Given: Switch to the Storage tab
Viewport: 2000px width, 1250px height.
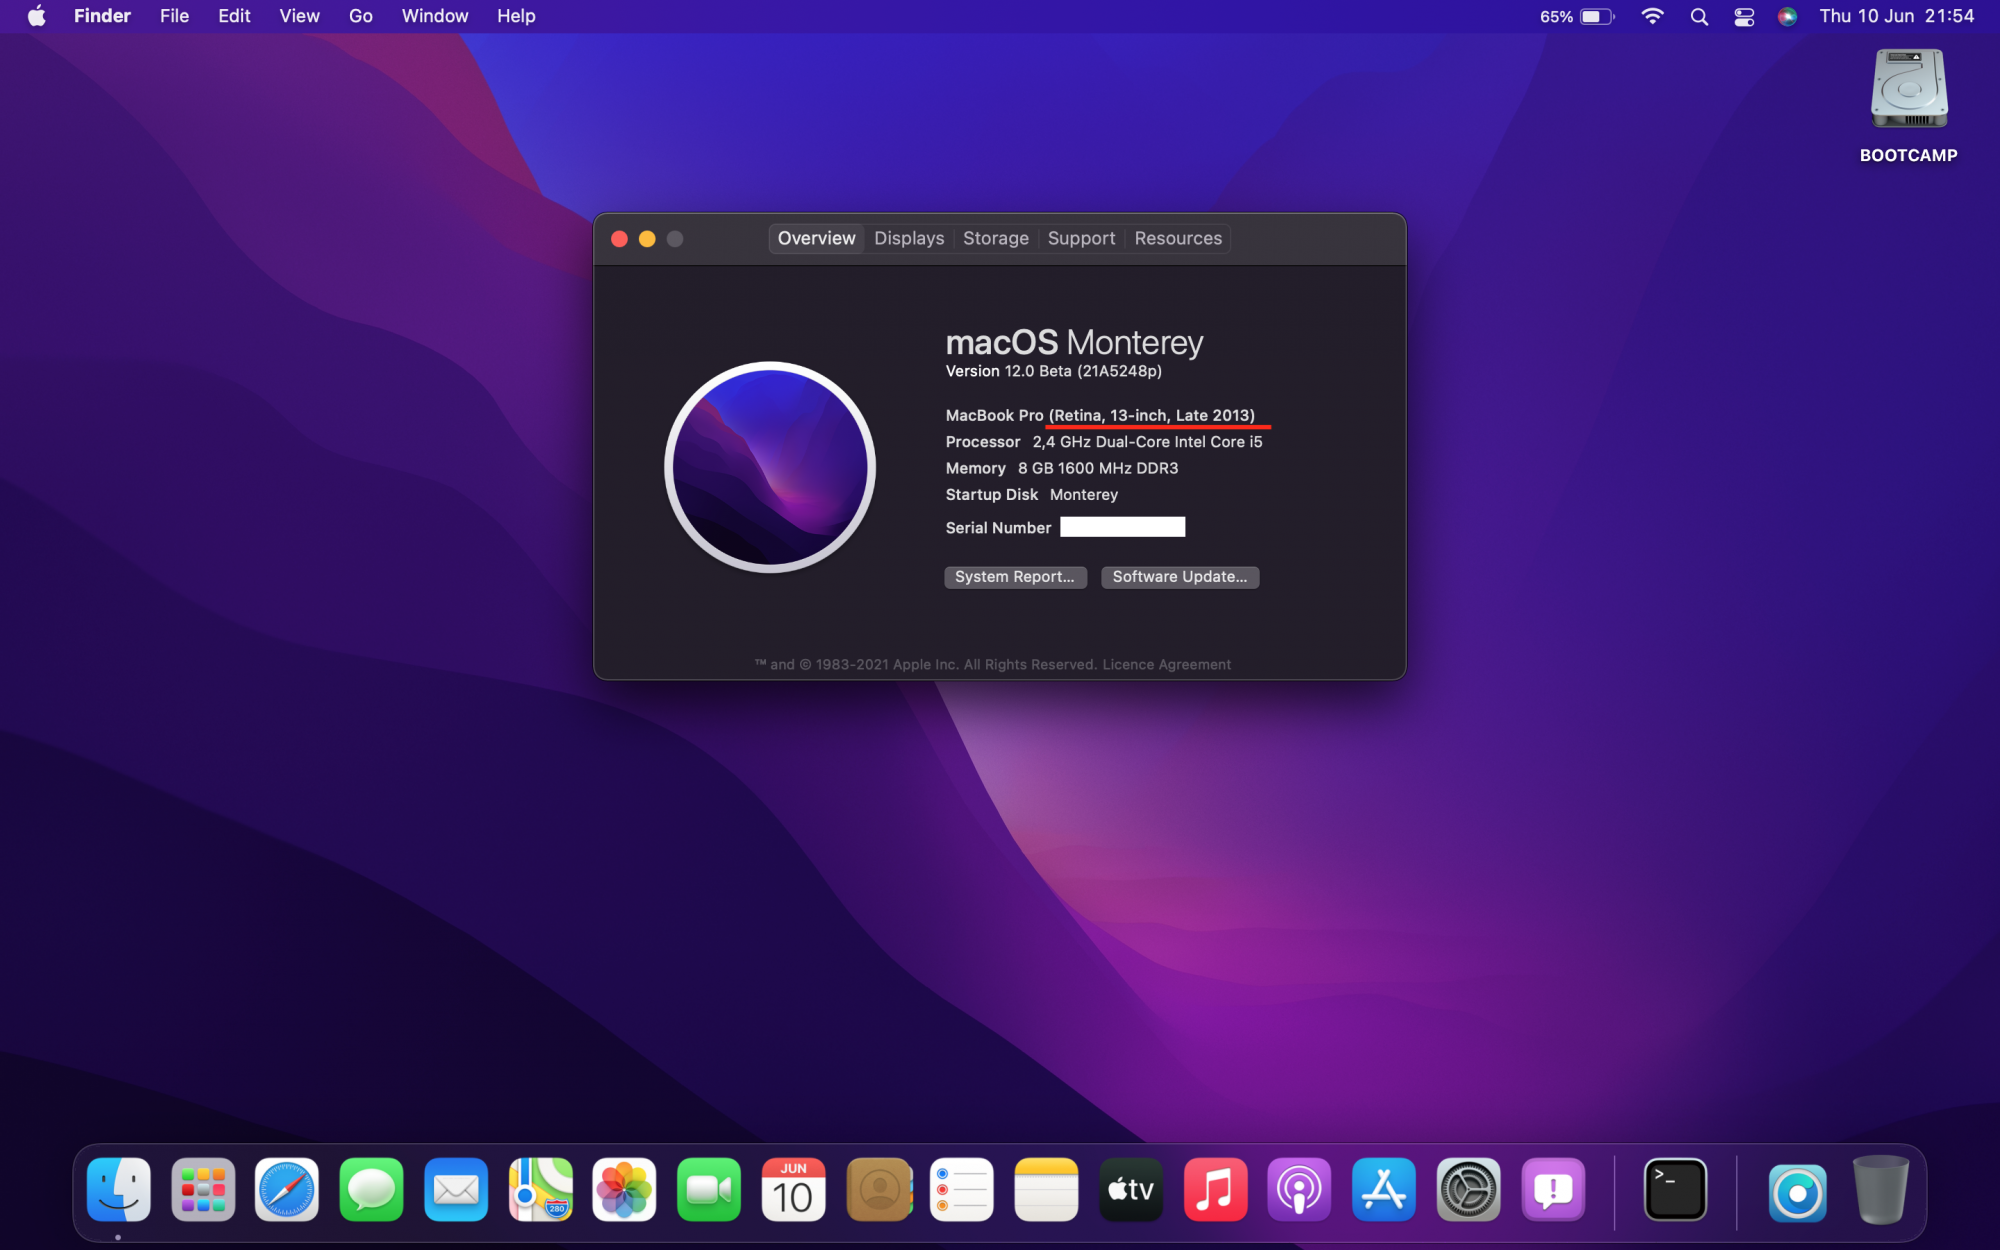Looking at the screenshot, I should pos(995,238).
